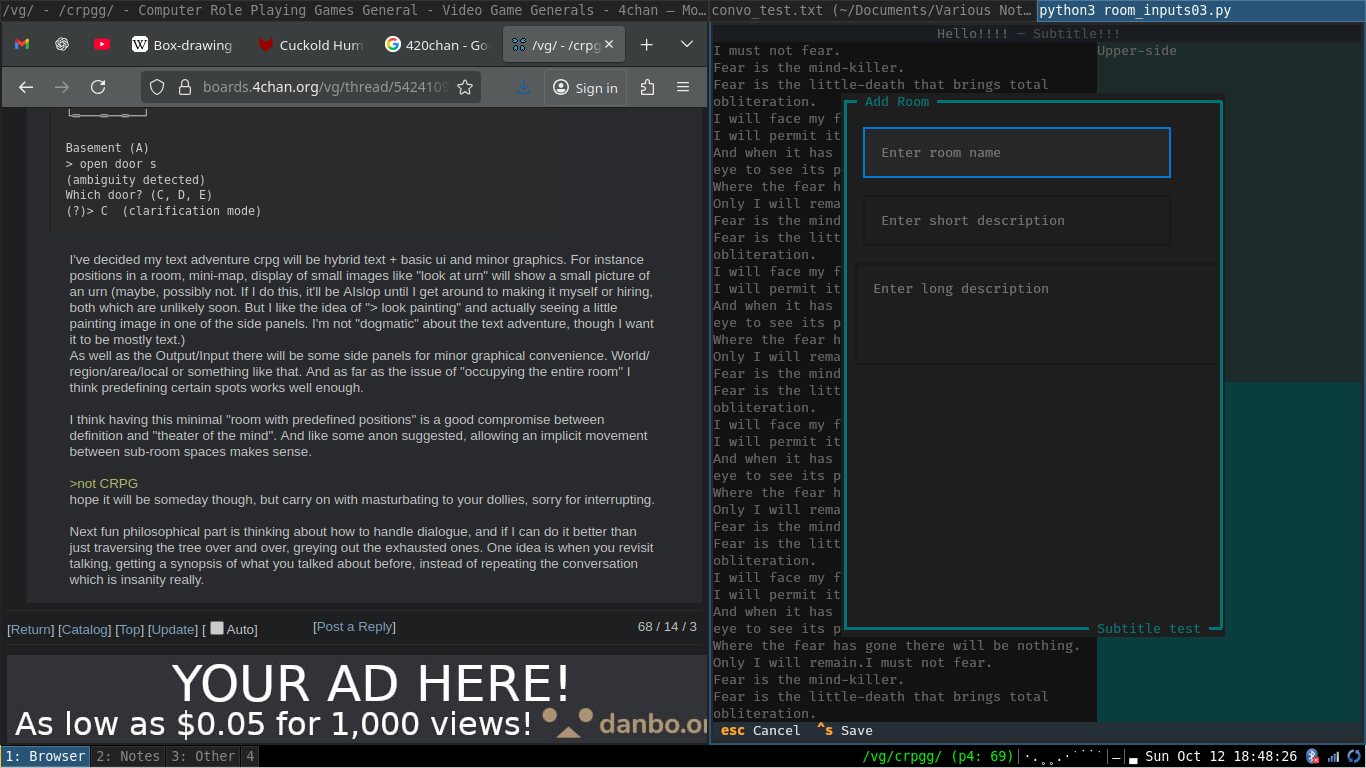This screenshot has width=1366, height=768.
Task: Click the tracking protection shield icon
Action: [157, 87]
